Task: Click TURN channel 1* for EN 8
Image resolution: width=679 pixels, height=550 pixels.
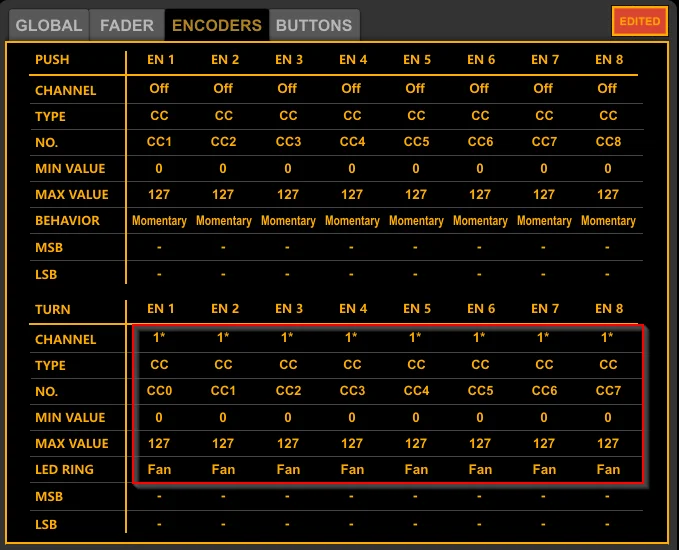Action: 607,337
